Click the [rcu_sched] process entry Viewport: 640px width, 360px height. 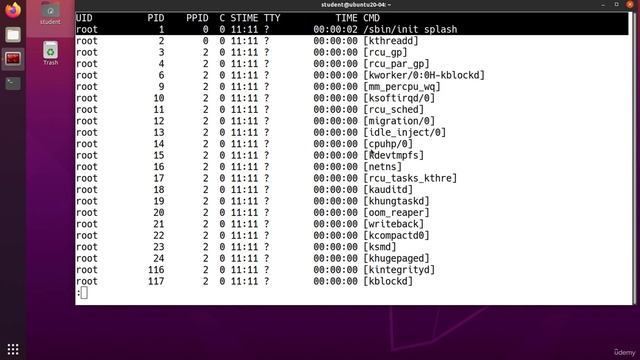coord(393,109)
